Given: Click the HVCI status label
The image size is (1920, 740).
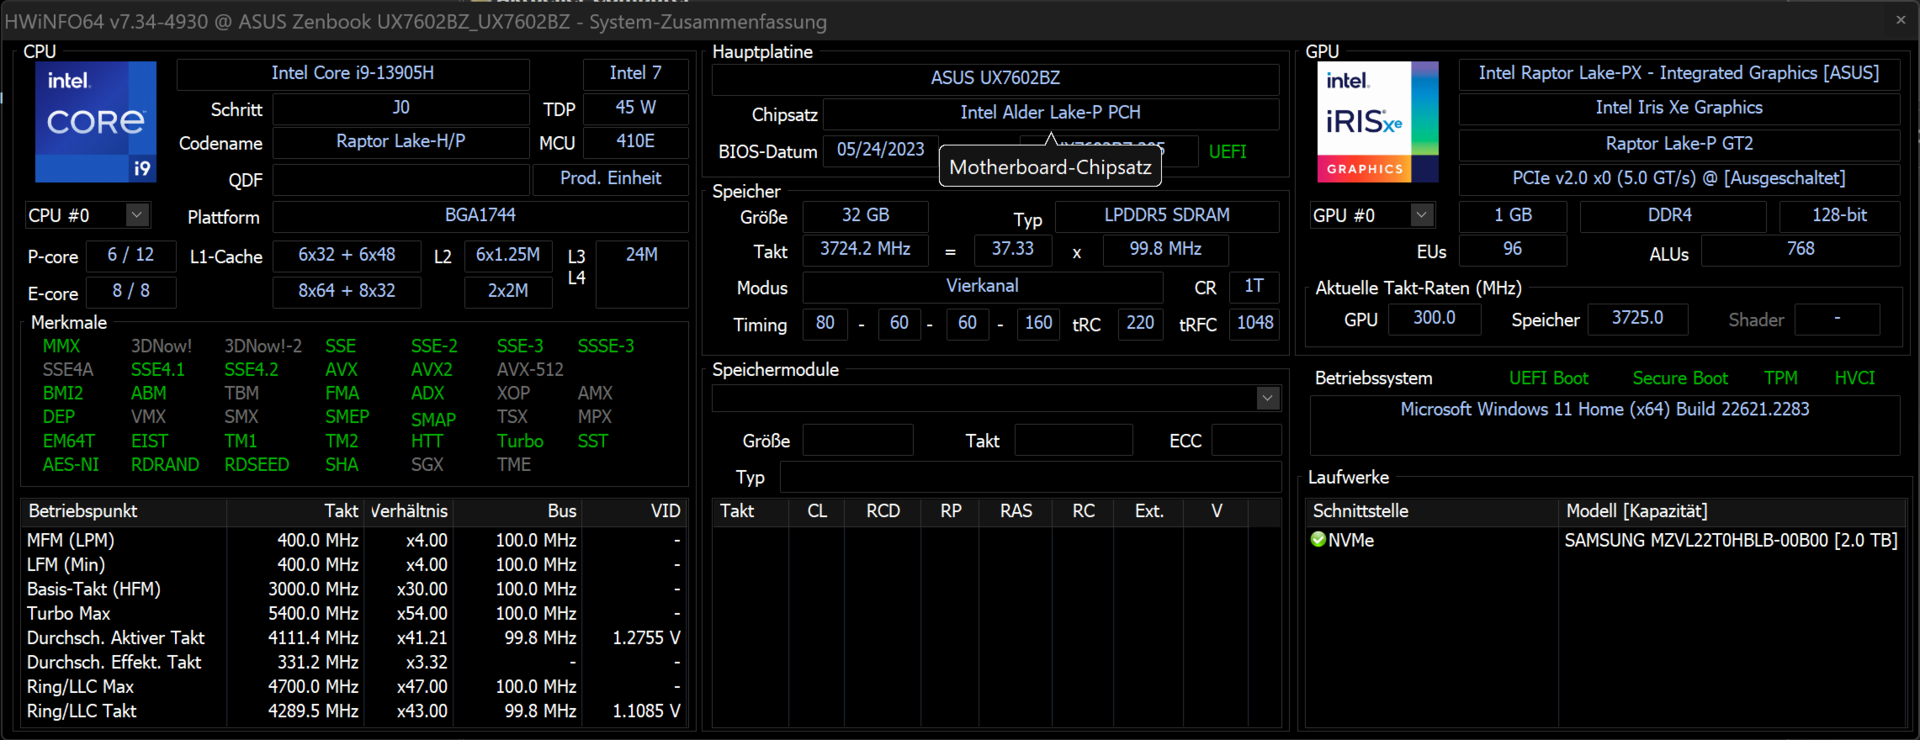Looking at the screenshot, I should click(x=1855, y=378).
